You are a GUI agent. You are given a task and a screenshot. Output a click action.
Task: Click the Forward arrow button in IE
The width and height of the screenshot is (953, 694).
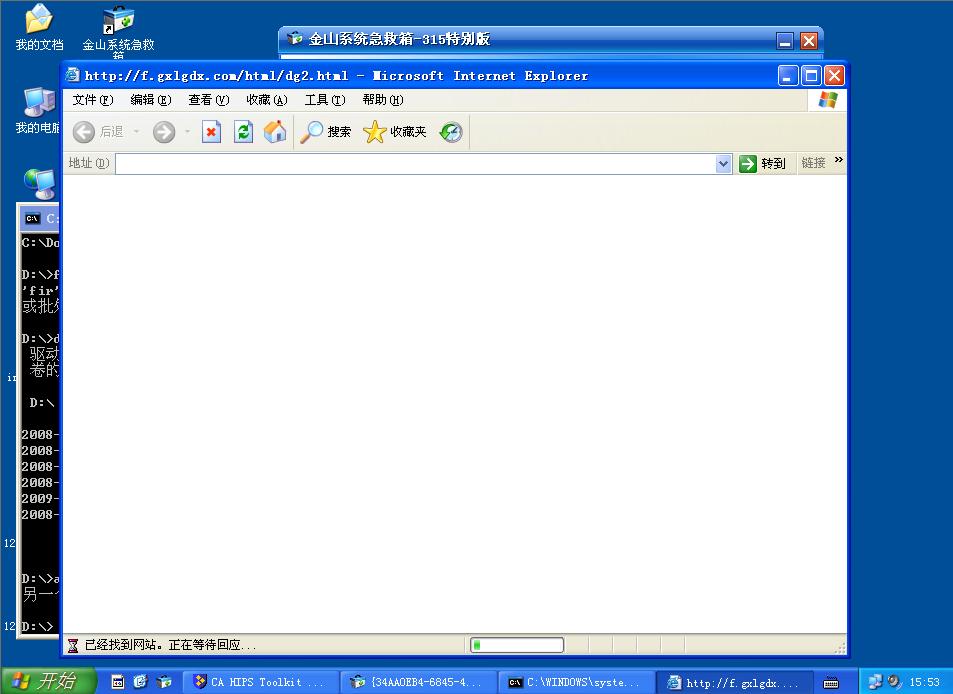163,132
